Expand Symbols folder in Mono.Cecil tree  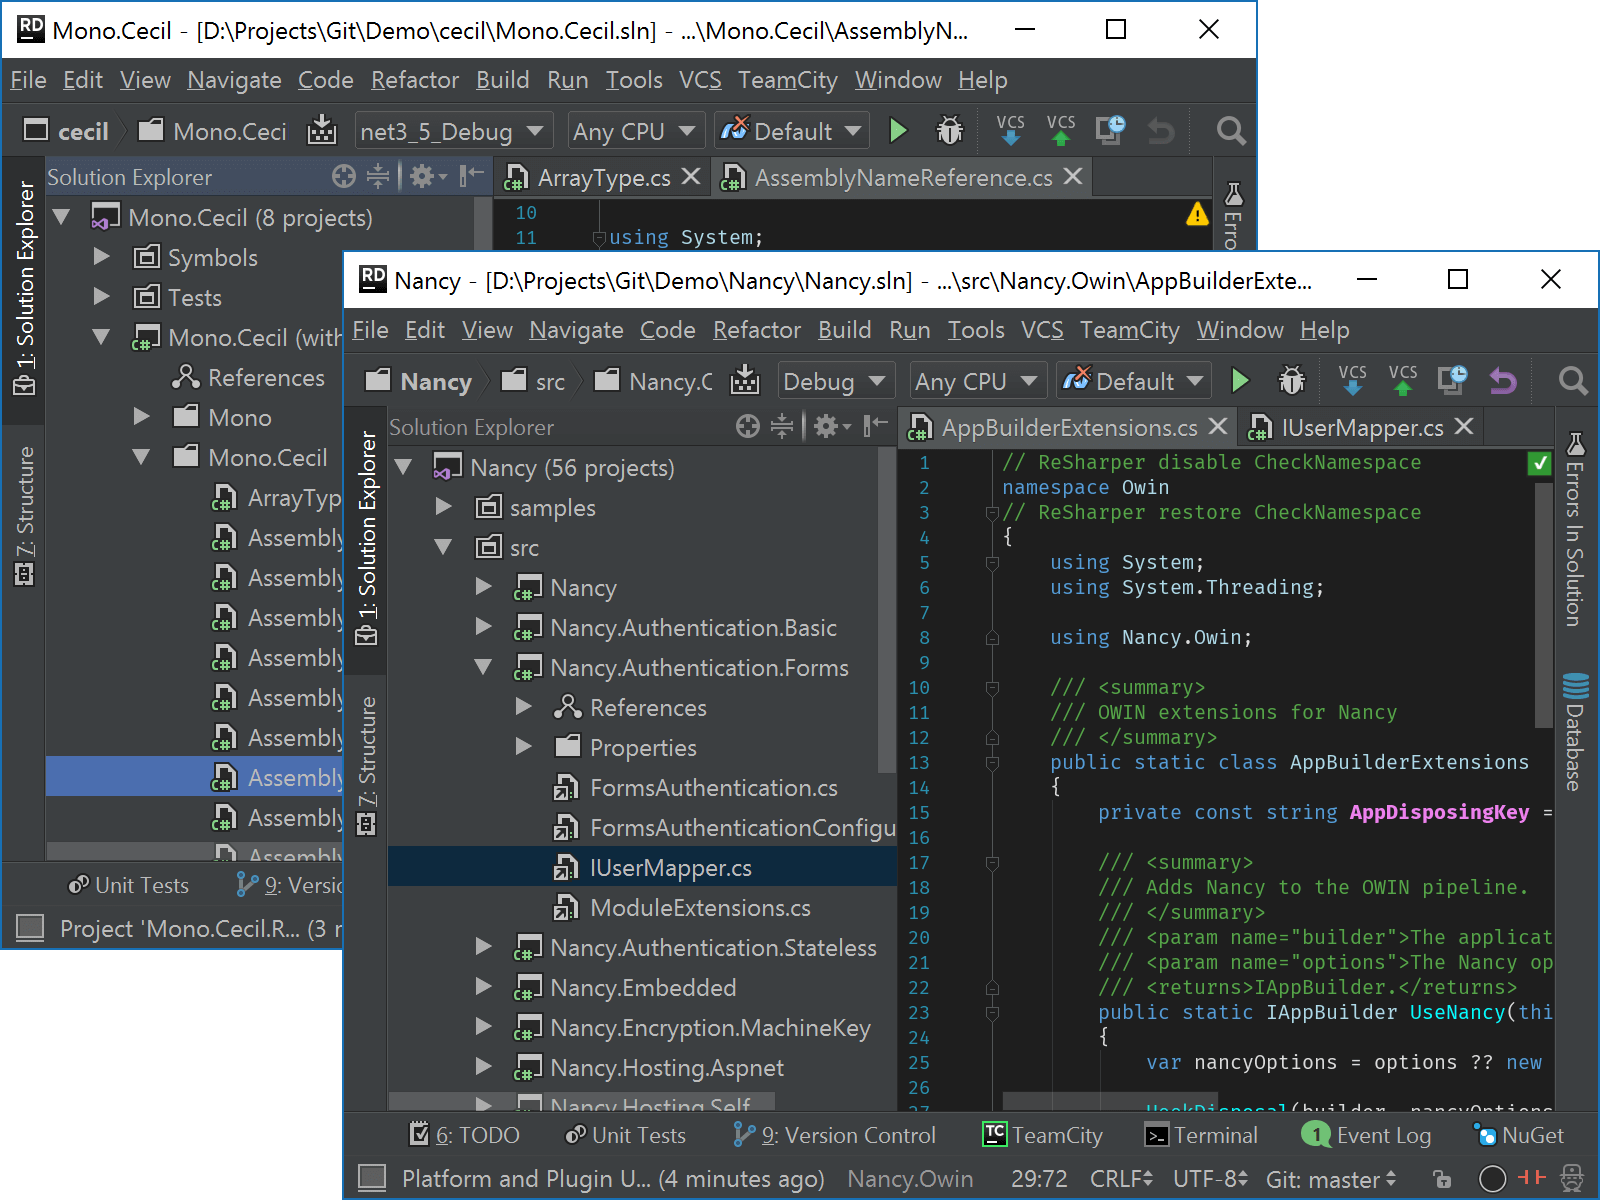click(102, 257)
